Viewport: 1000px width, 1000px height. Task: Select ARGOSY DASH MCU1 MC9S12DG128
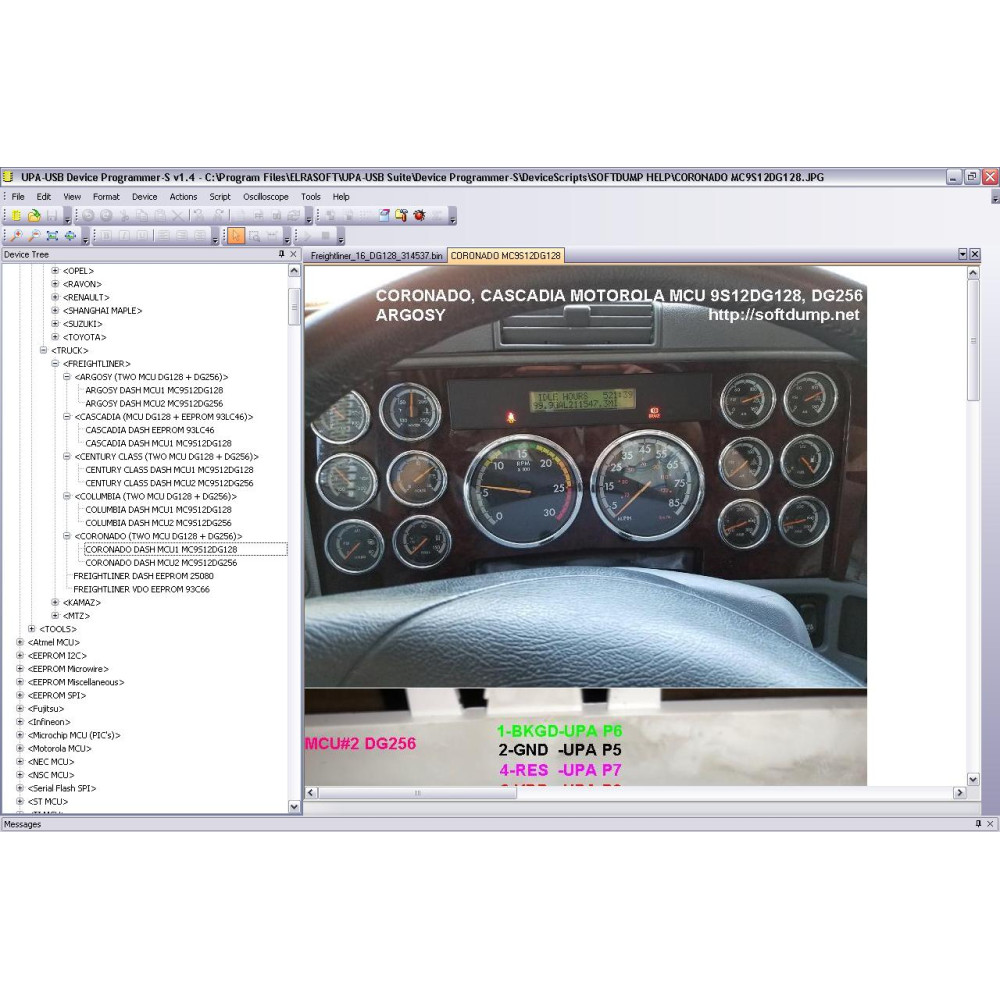[x=154, y=390]
